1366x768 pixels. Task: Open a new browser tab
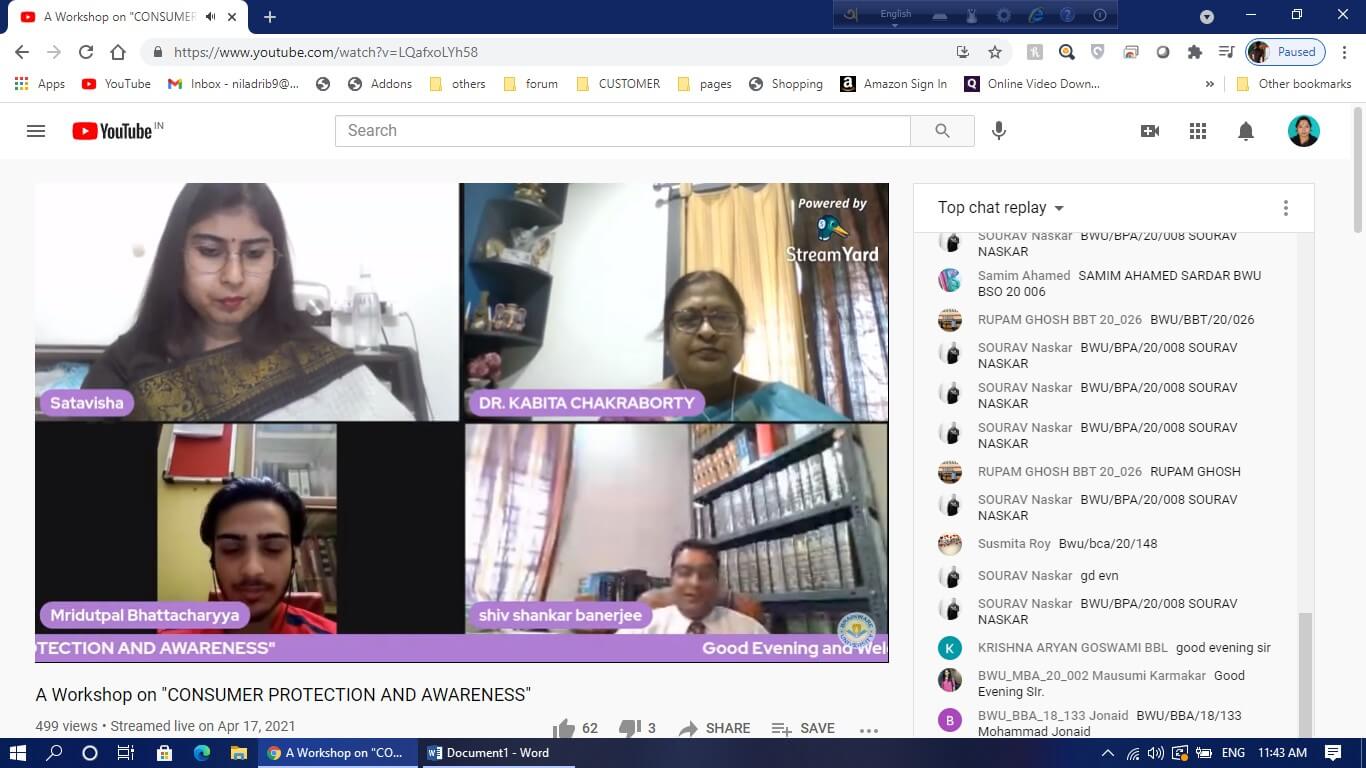tap(269, 17)
